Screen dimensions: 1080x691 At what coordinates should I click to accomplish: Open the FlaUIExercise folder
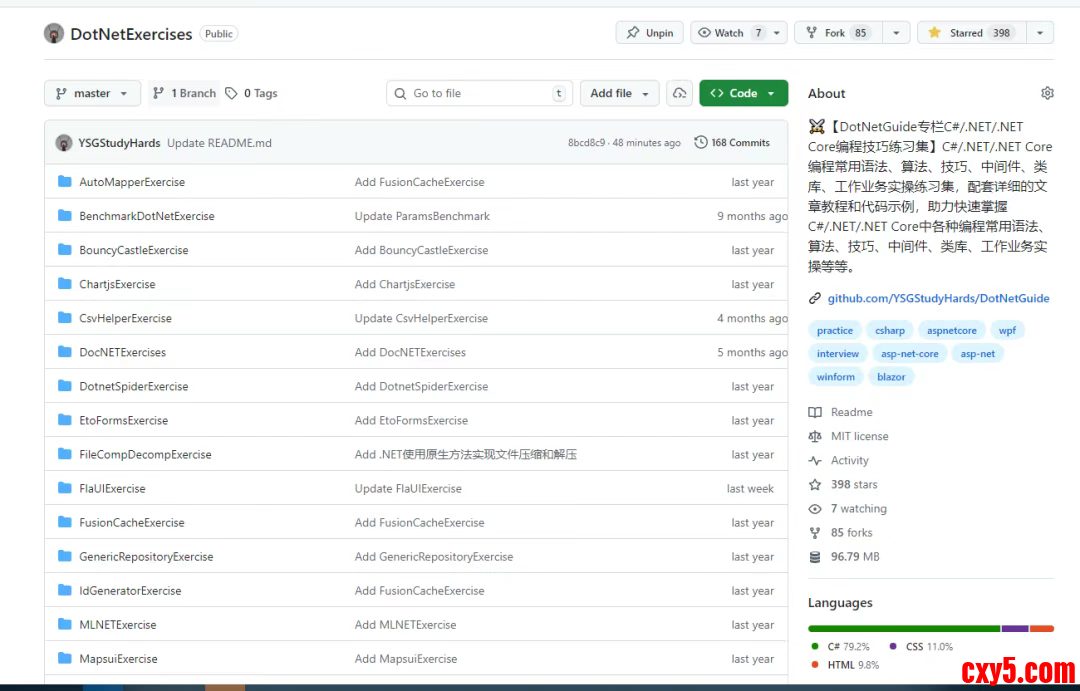pyautogui.click(x=112, y=488)
